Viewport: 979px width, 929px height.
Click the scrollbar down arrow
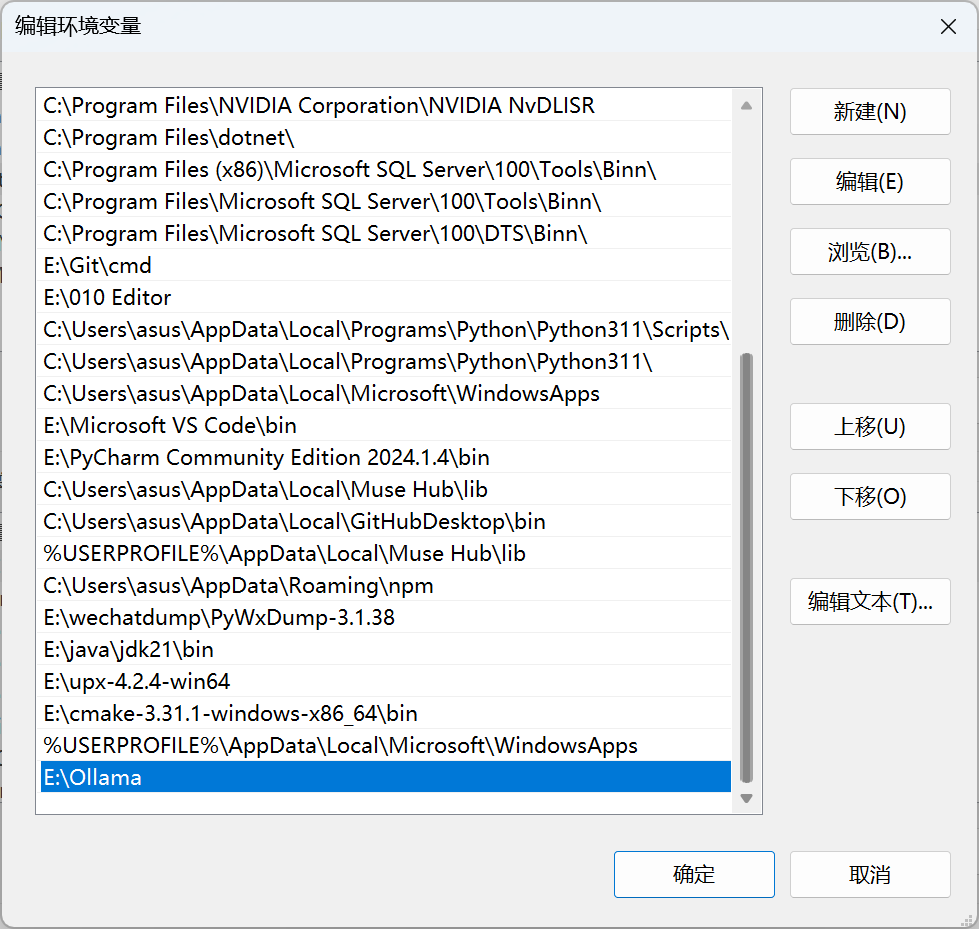click(x=746, y=799)
